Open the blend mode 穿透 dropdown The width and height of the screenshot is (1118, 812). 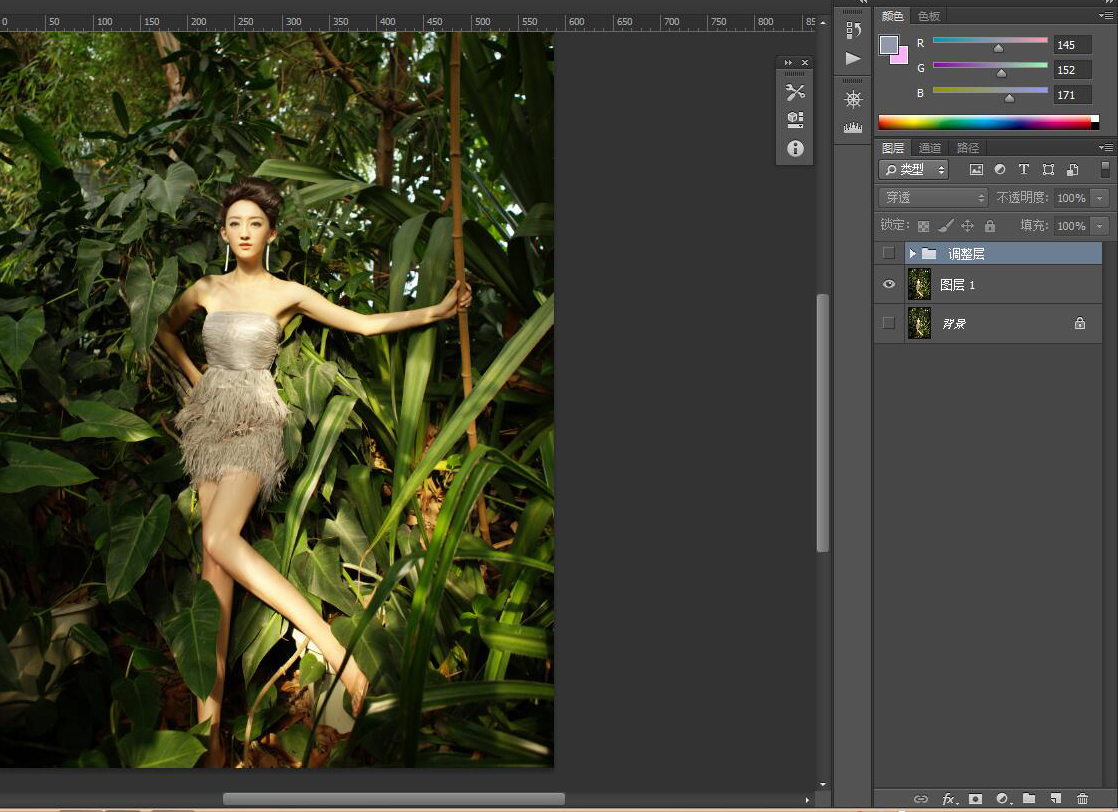933,198
